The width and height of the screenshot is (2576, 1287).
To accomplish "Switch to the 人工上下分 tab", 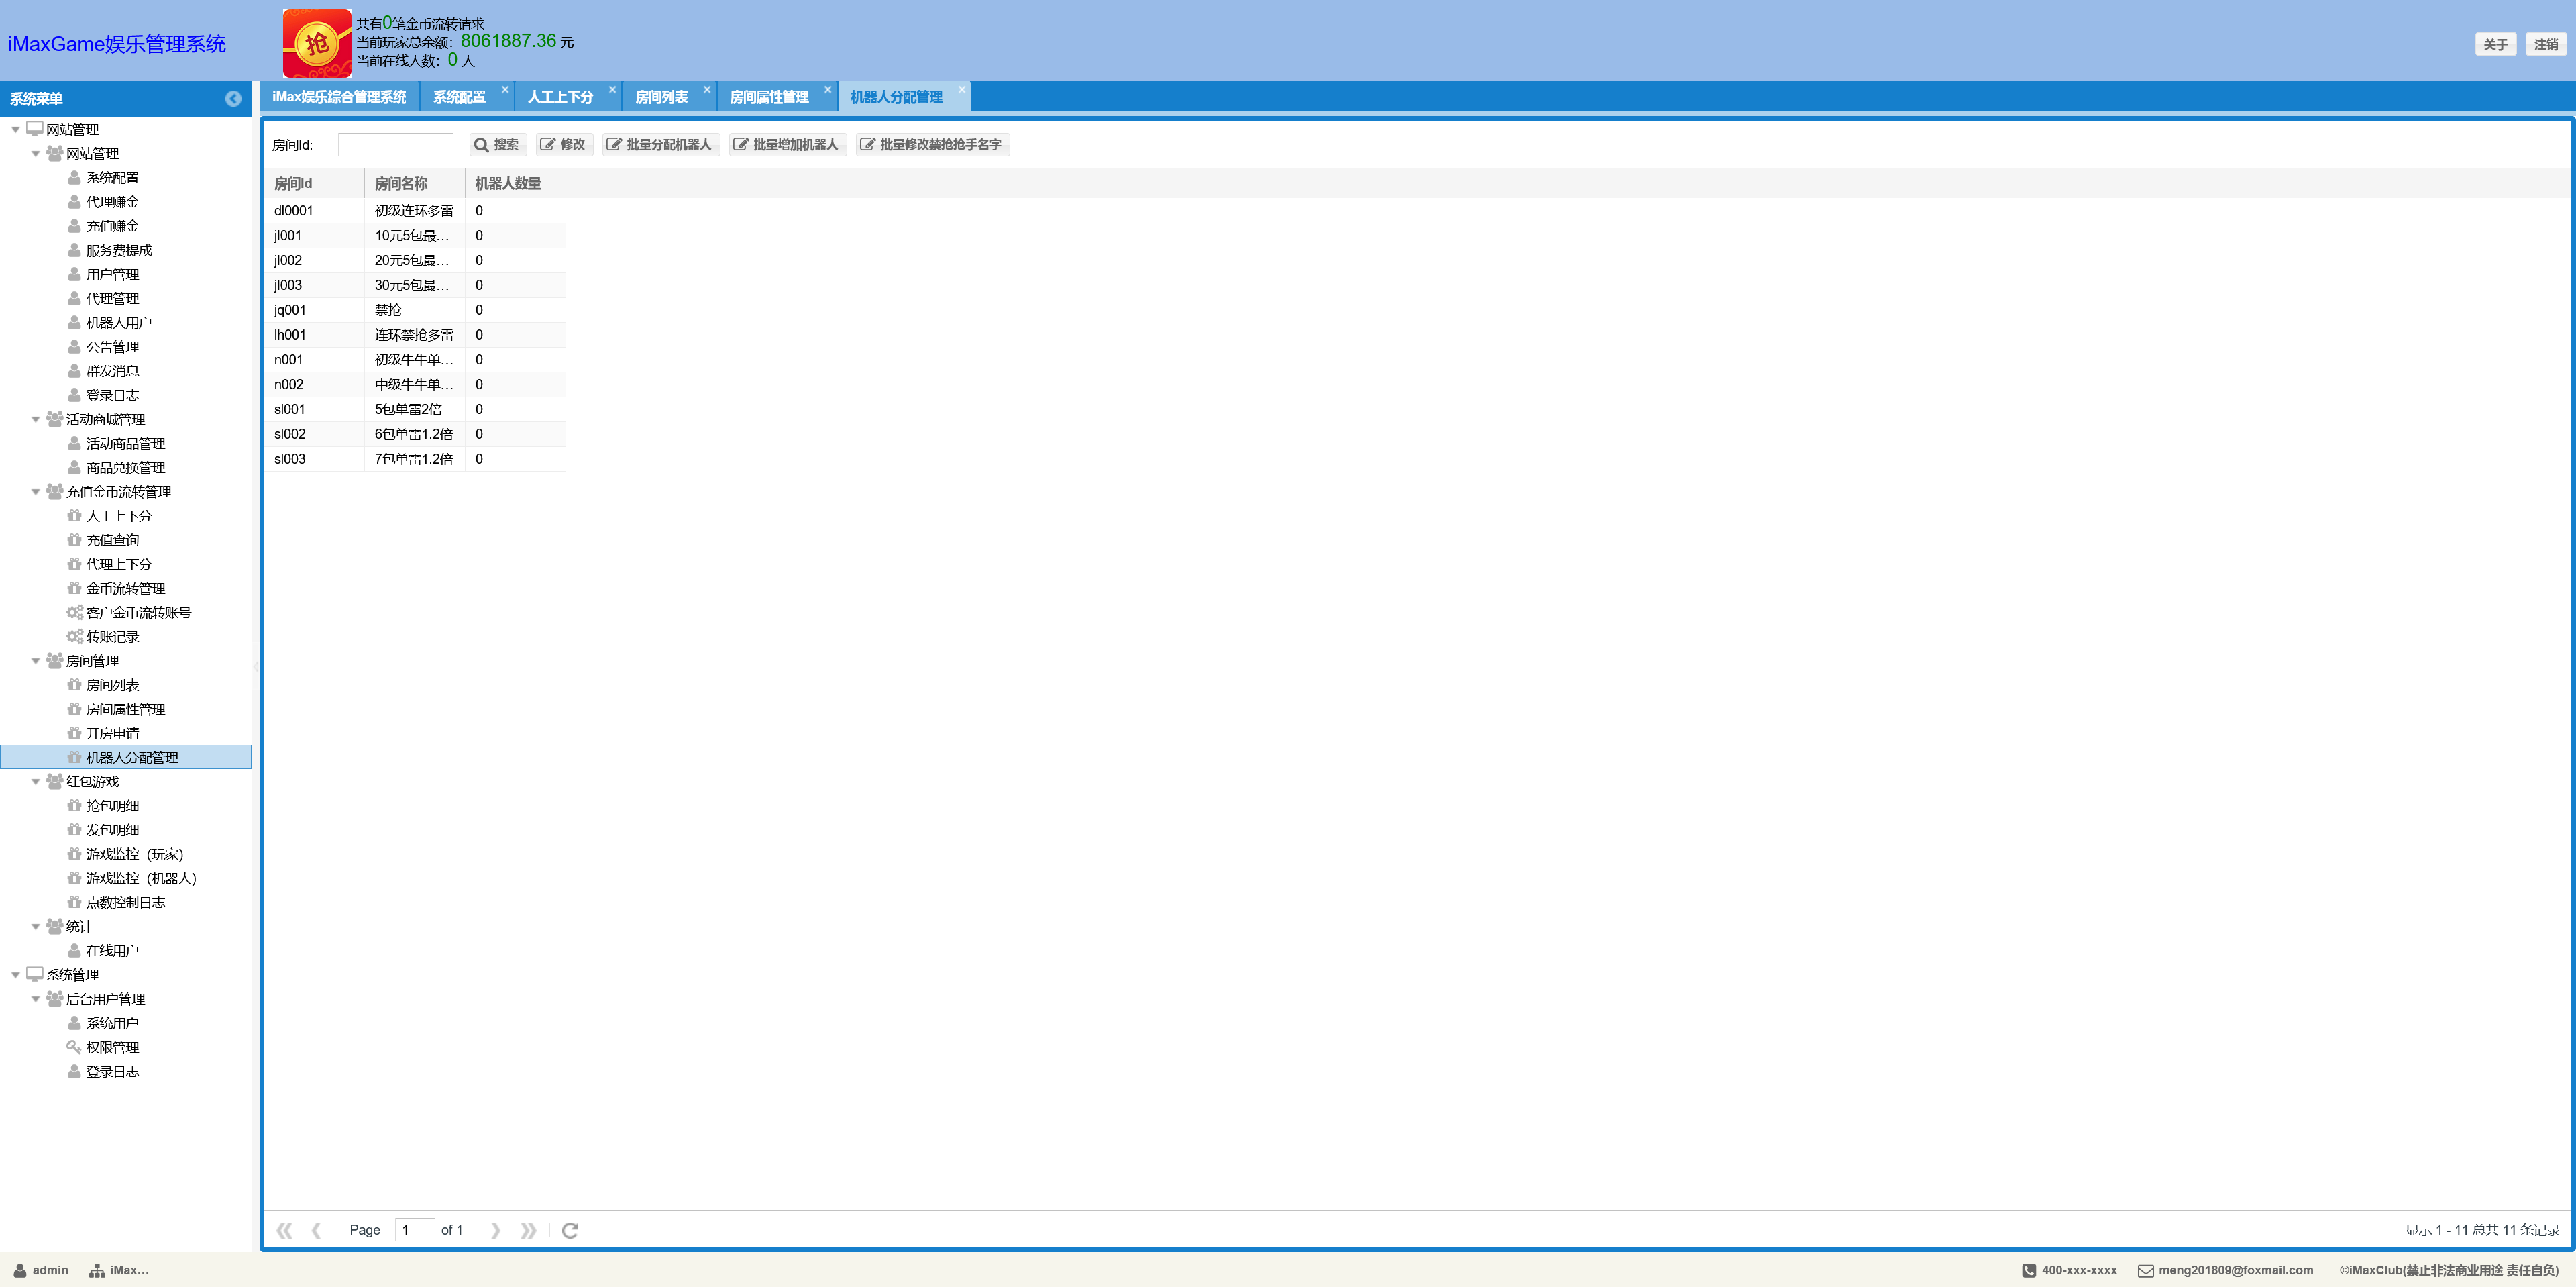I will pyautogui.click(x=560, y=97).
